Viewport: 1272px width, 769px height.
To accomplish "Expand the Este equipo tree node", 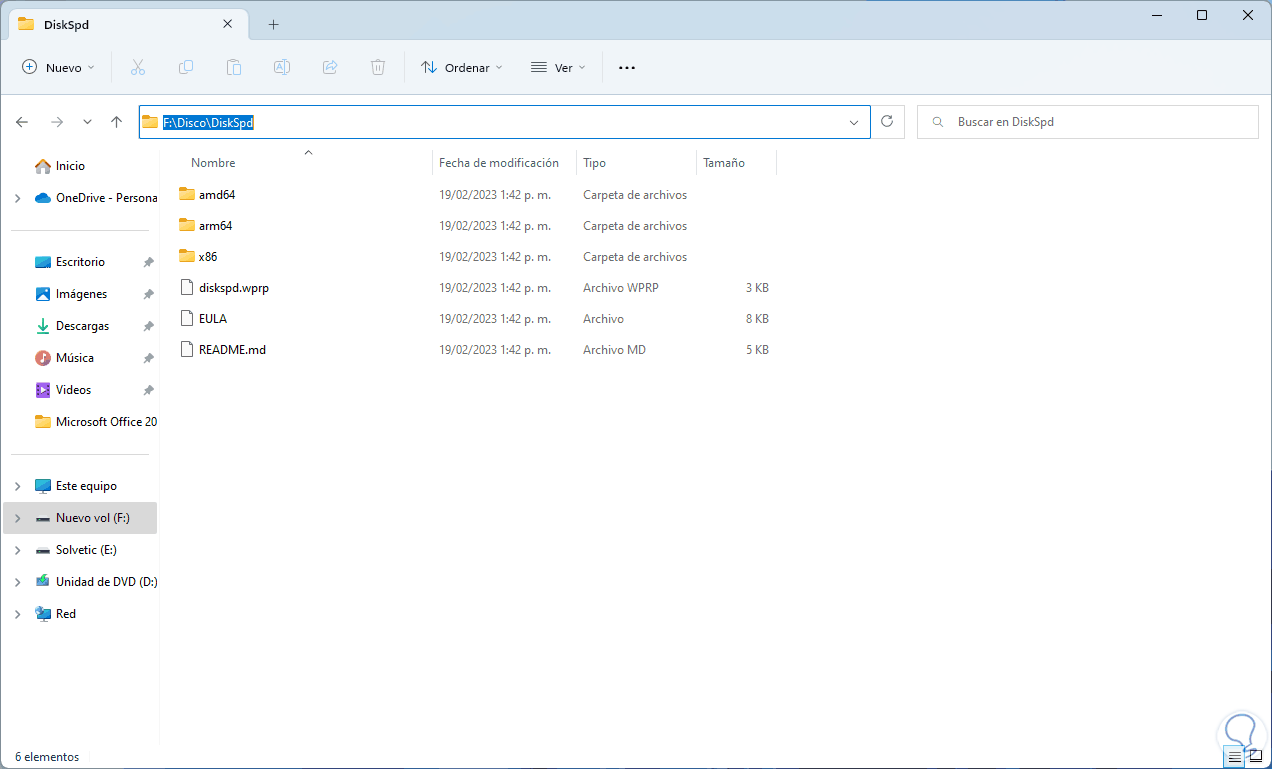I will [17, 486].
